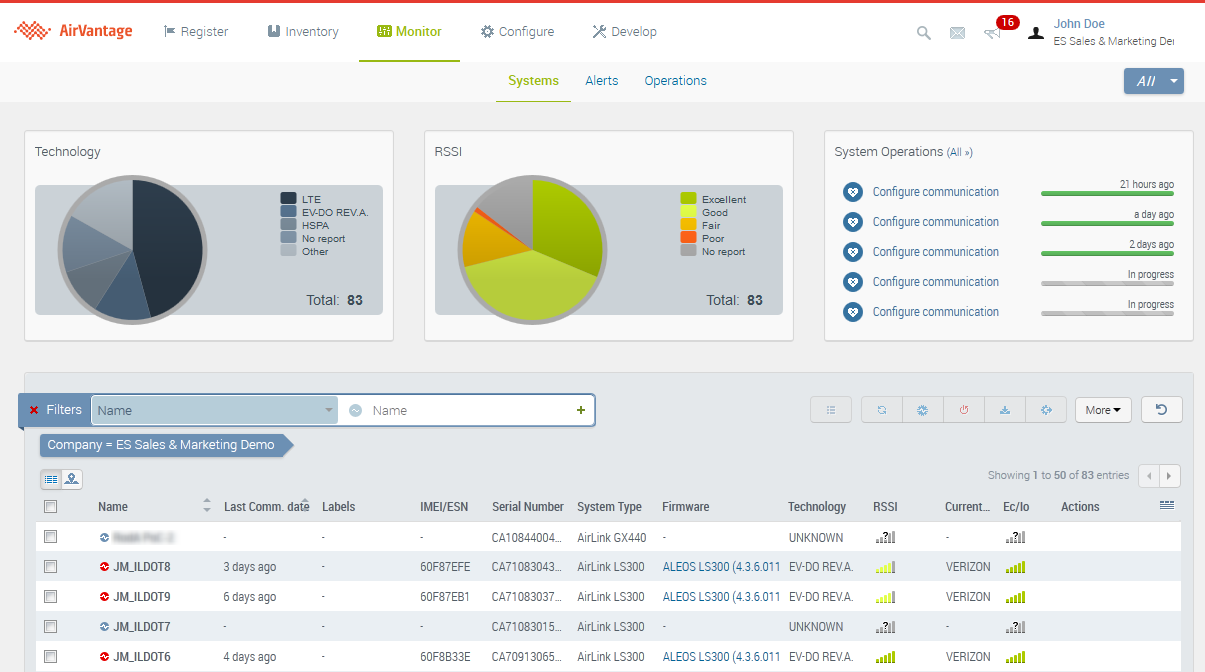Click the Poor RSSI legend swatch
Viewport: 1205px width, 672px height.
coord(689,238)
